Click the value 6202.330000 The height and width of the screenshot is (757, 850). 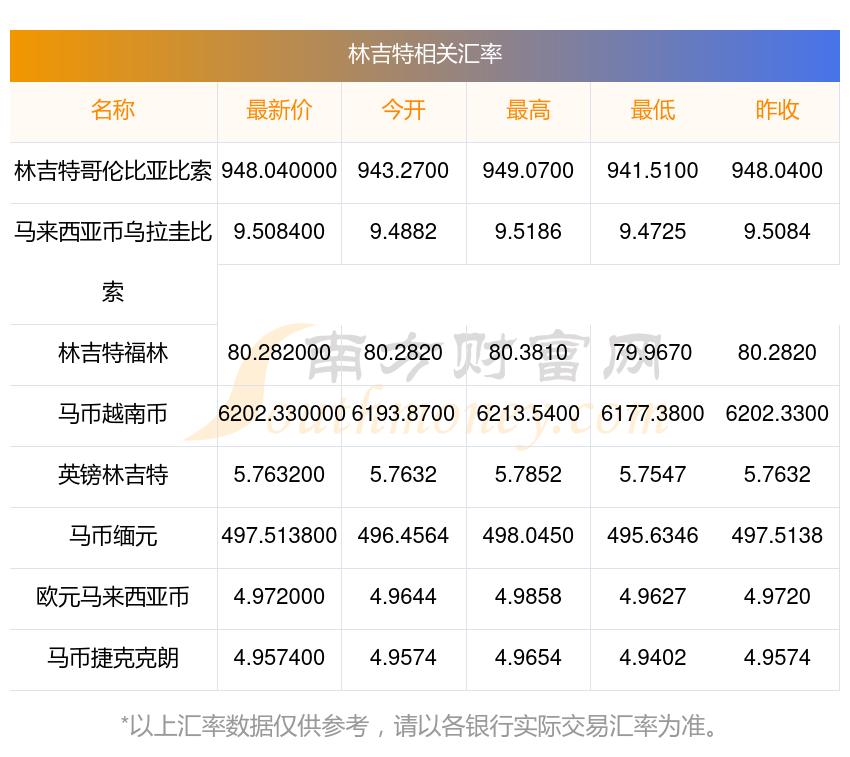coord(282,414)
